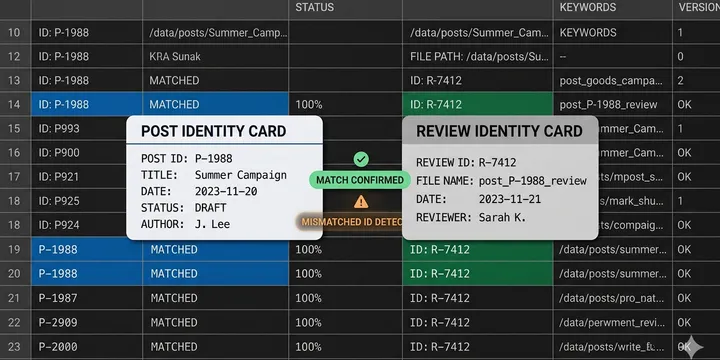Click the REVIEWER value Sarah K.
The image size is (720, 360).
(x=502, y=218)
